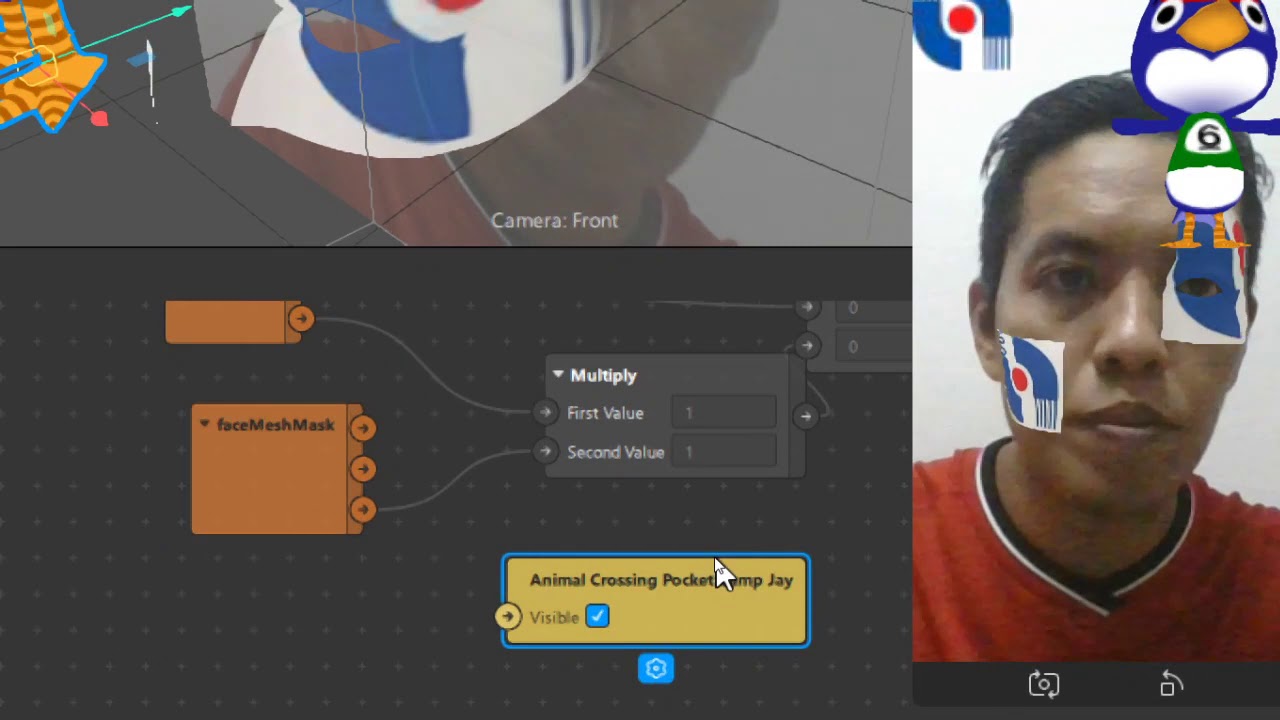
Task: Click faceMeshMask's third output port
Action: pyautogui.click(x=362, y=510)
